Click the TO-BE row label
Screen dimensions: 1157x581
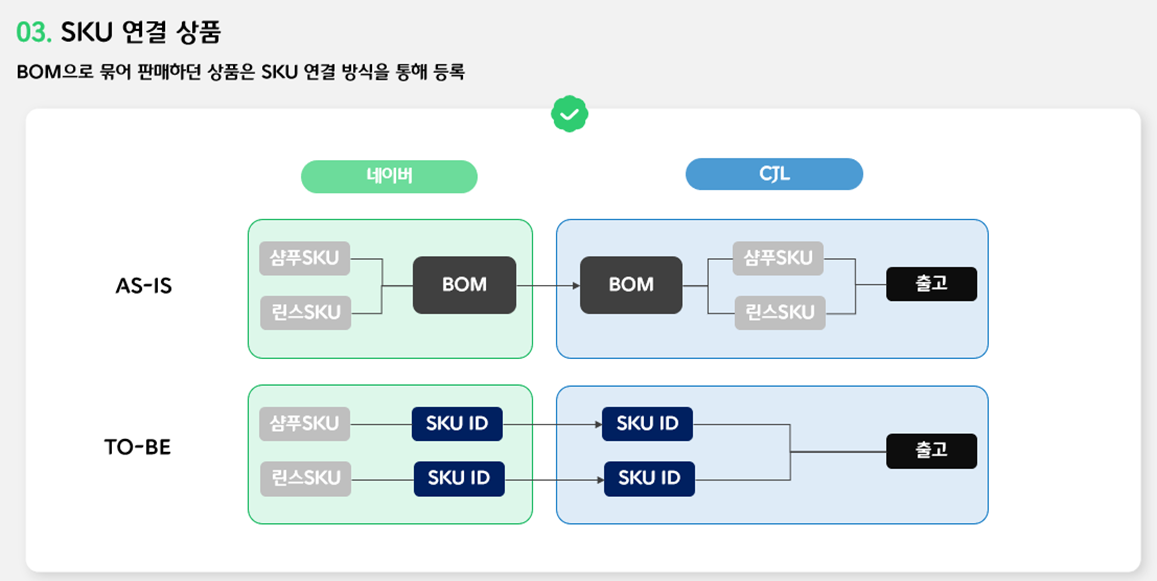click(x=138, y=447)
